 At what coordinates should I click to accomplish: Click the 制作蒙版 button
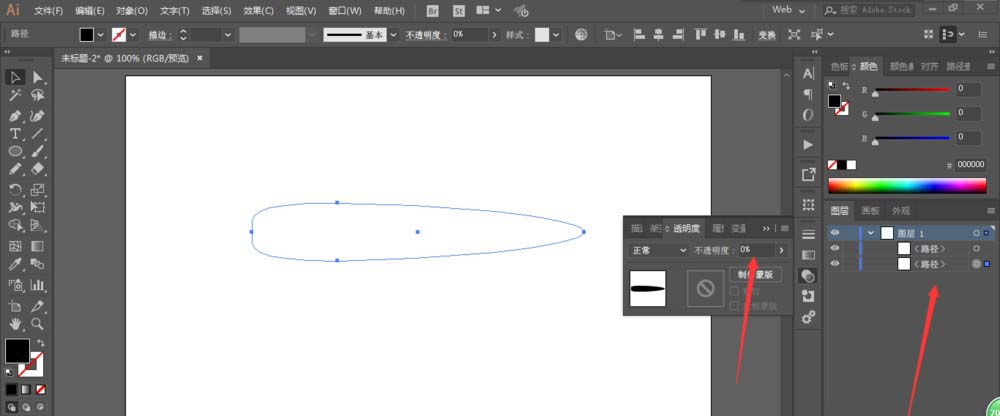tap(756, 274)
